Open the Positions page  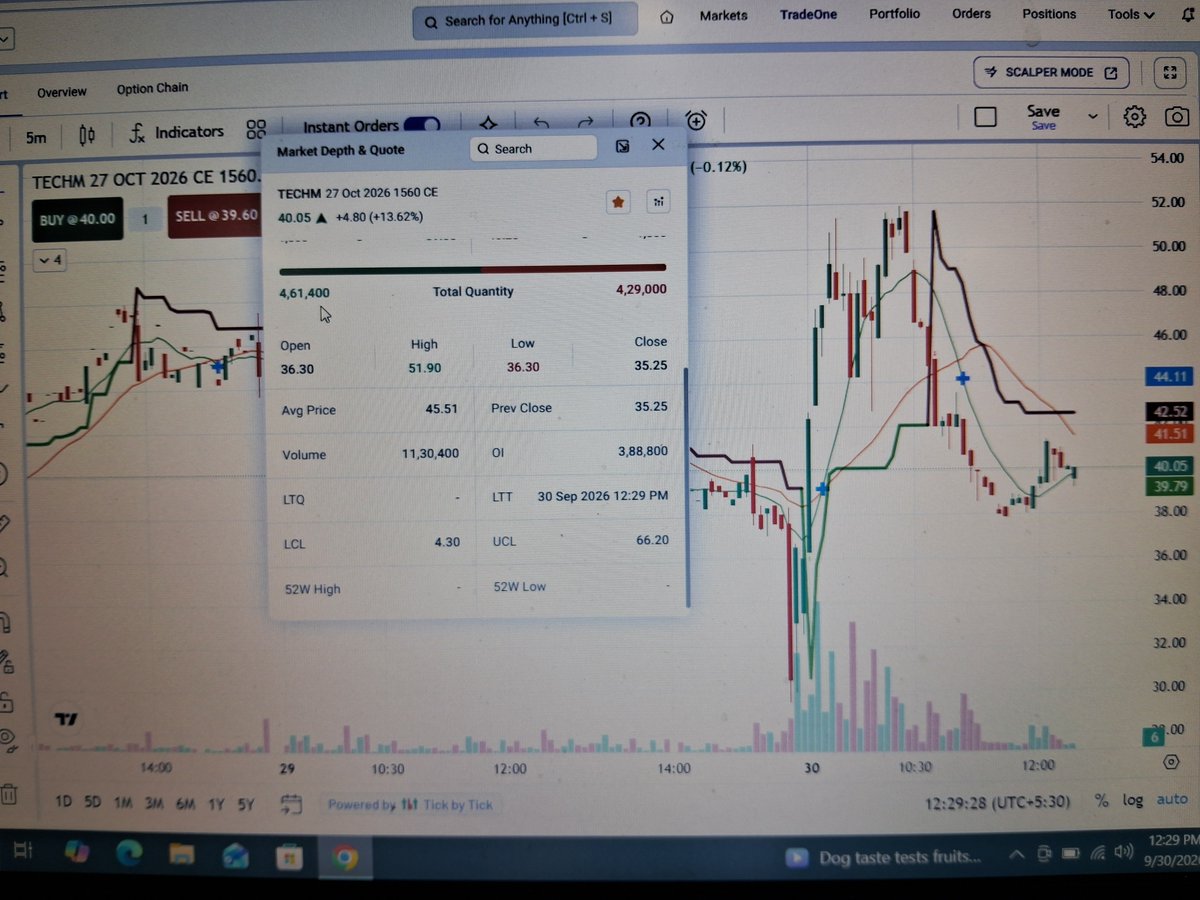pyautogui.click(x=1049, y=13)
